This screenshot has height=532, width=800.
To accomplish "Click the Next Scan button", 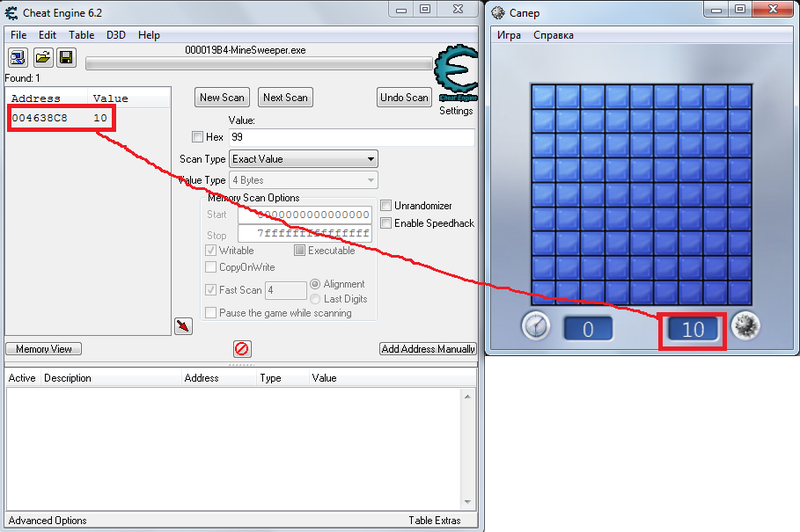I will point(285,97).
